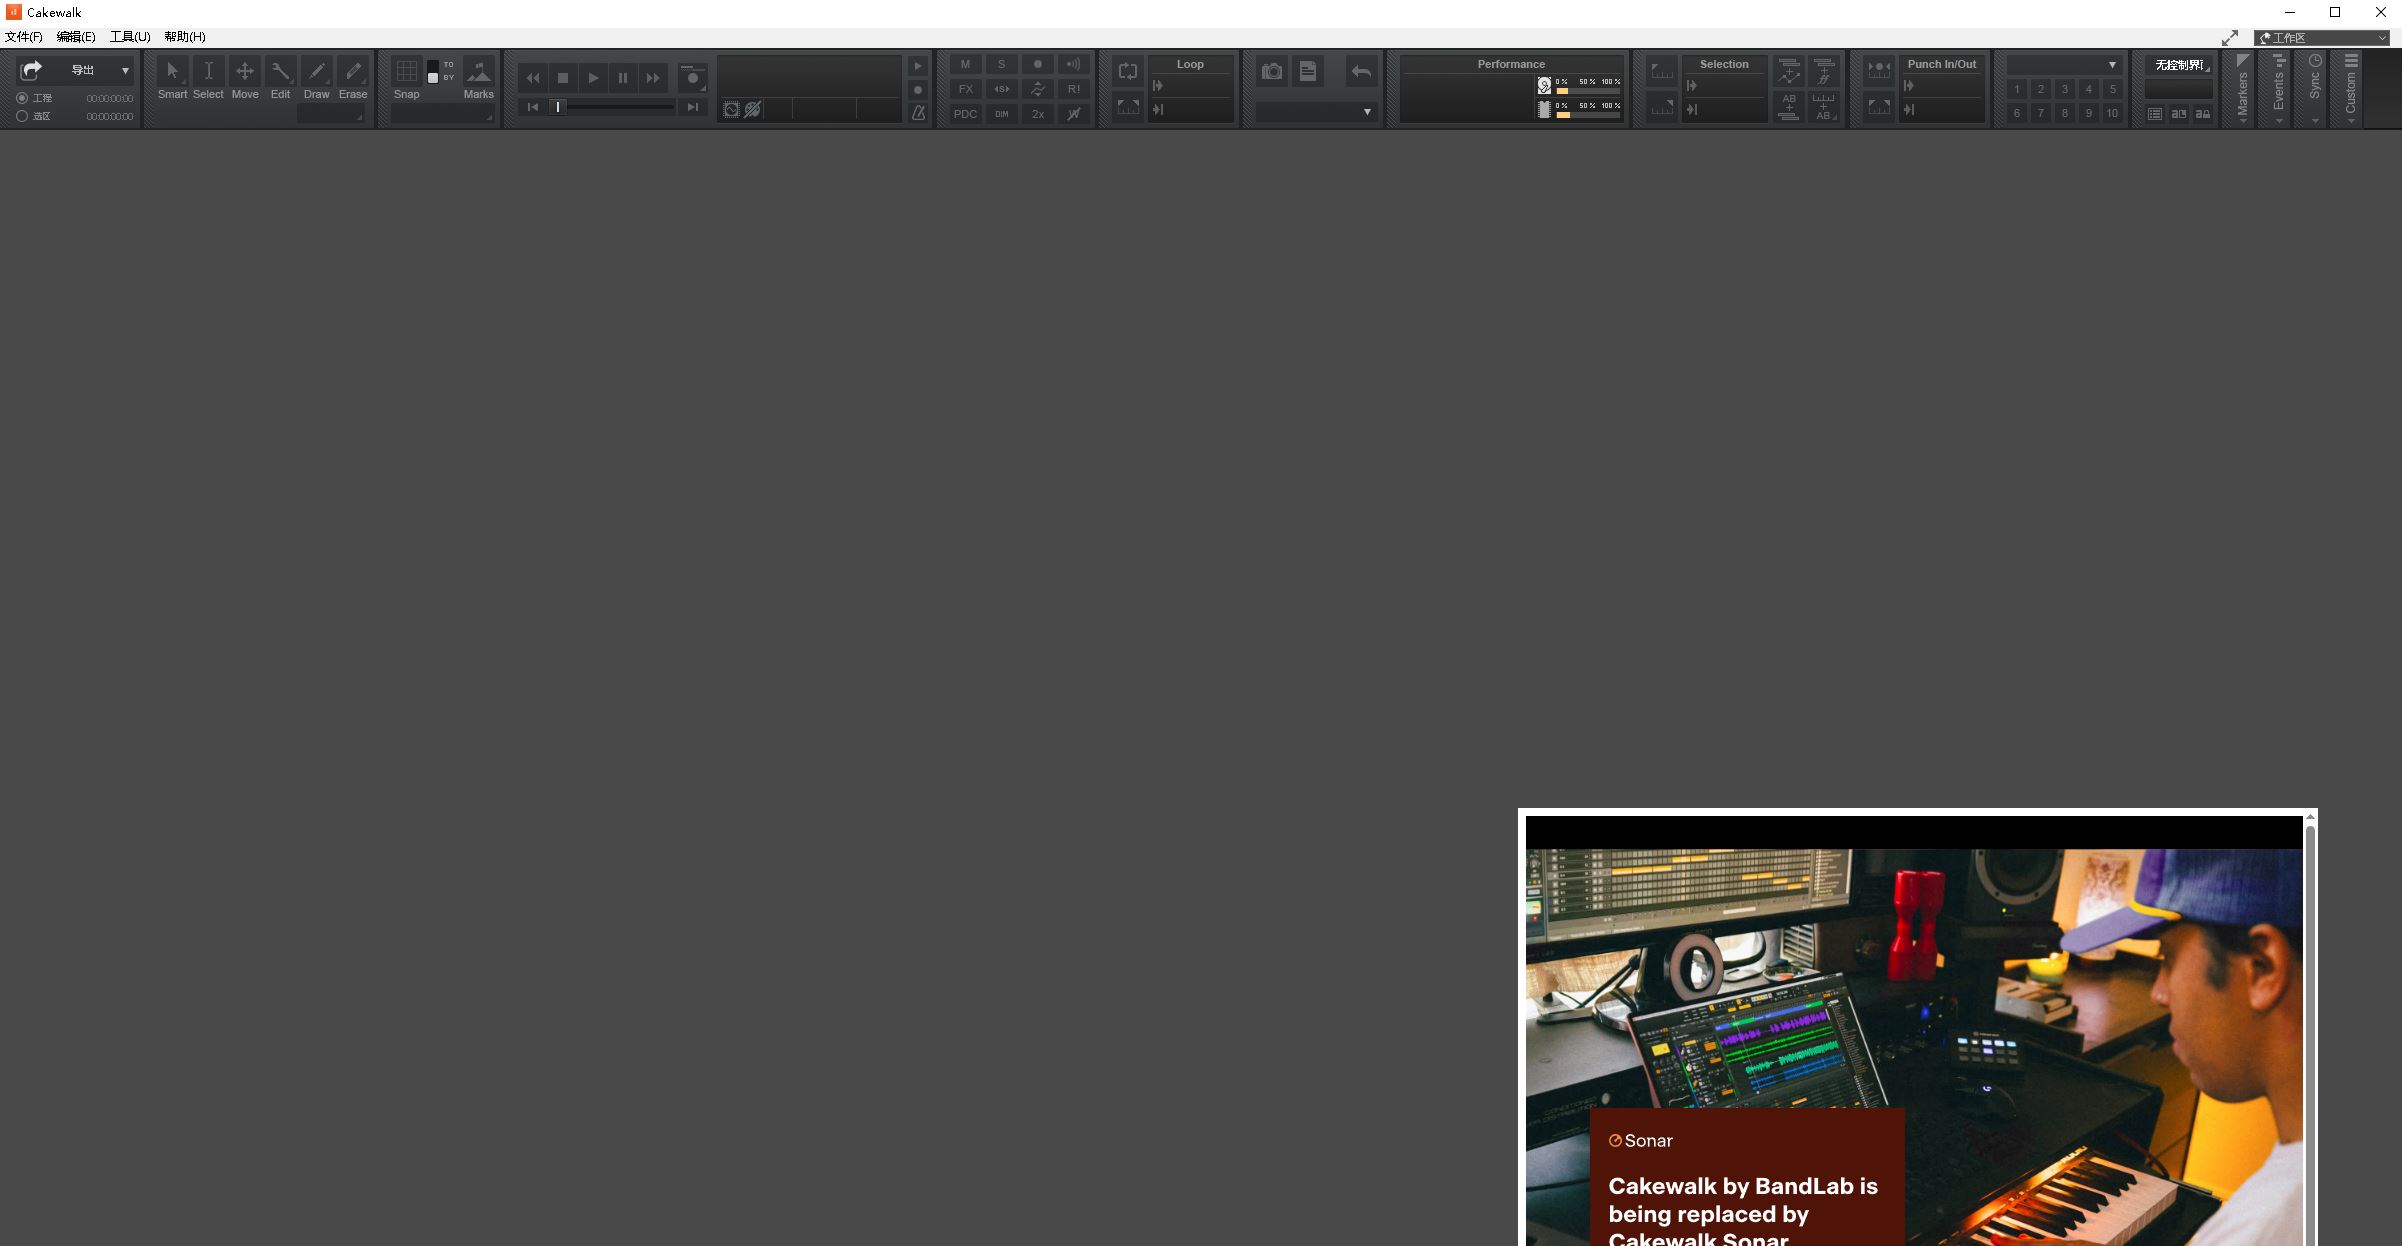
Task: Toggle the global Mute M button
Action: click(965, 64)
